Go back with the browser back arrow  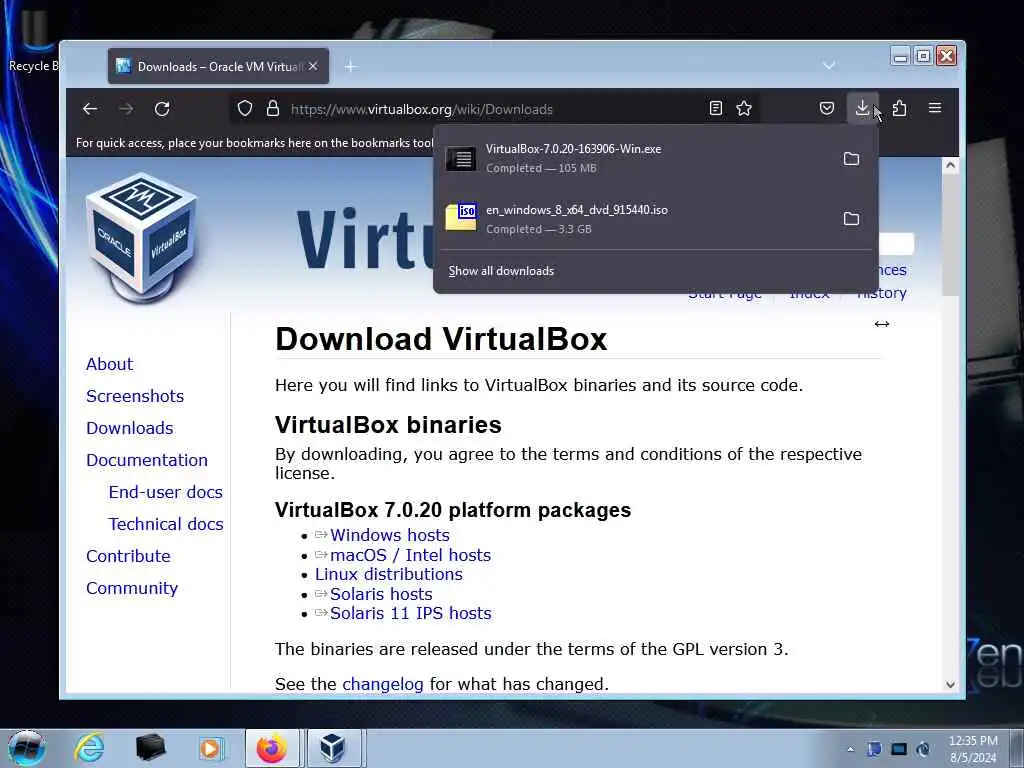coord(90,108)
